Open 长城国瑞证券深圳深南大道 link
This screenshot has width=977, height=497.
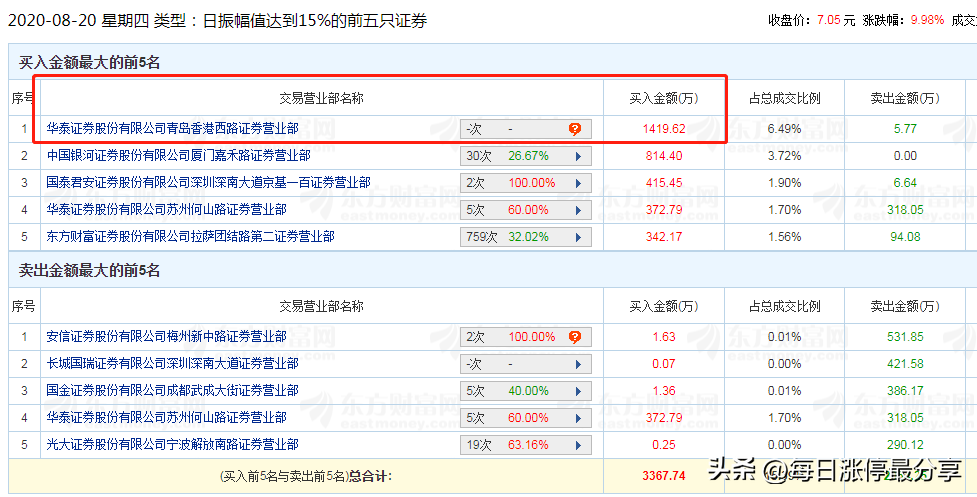173,364
